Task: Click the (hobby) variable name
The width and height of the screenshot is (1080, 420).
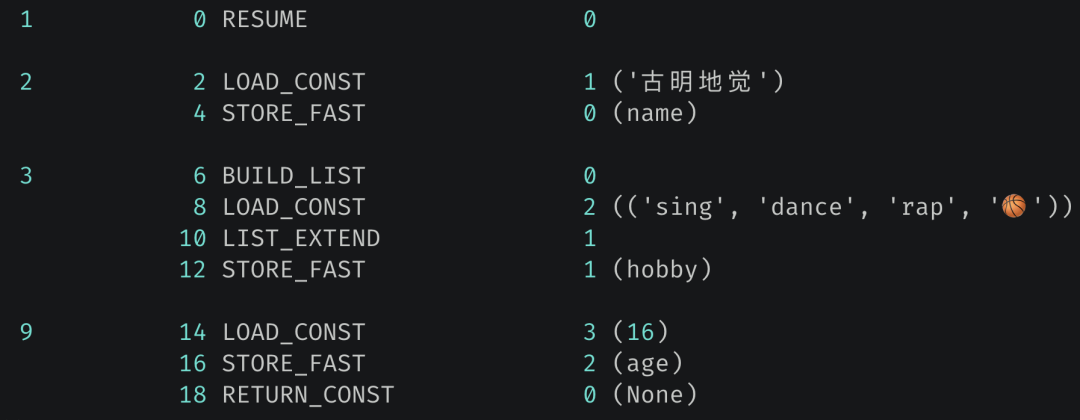Action: click(662, 270)
